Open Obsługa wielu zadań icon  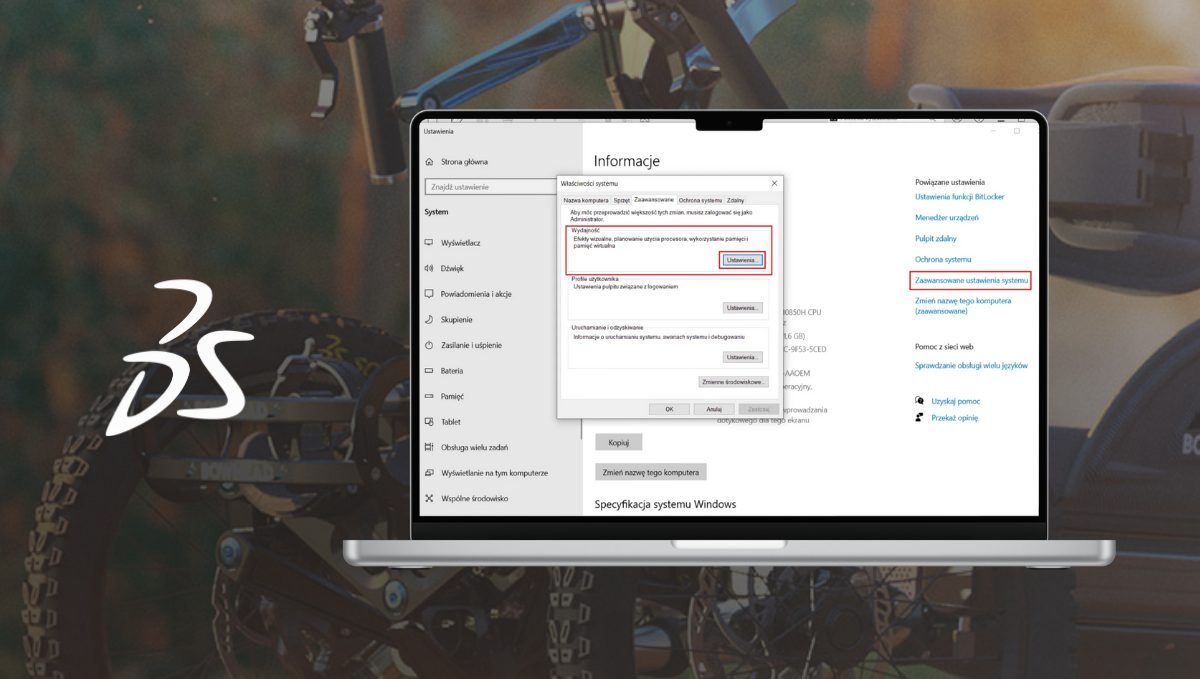pyautogui.click(x=429, y=447)
